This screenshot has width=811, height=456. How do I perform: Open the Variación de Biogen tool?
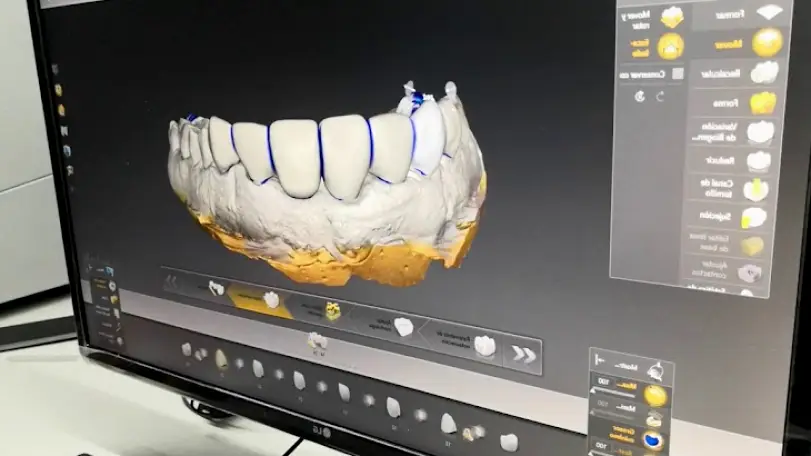coord(734,132)
